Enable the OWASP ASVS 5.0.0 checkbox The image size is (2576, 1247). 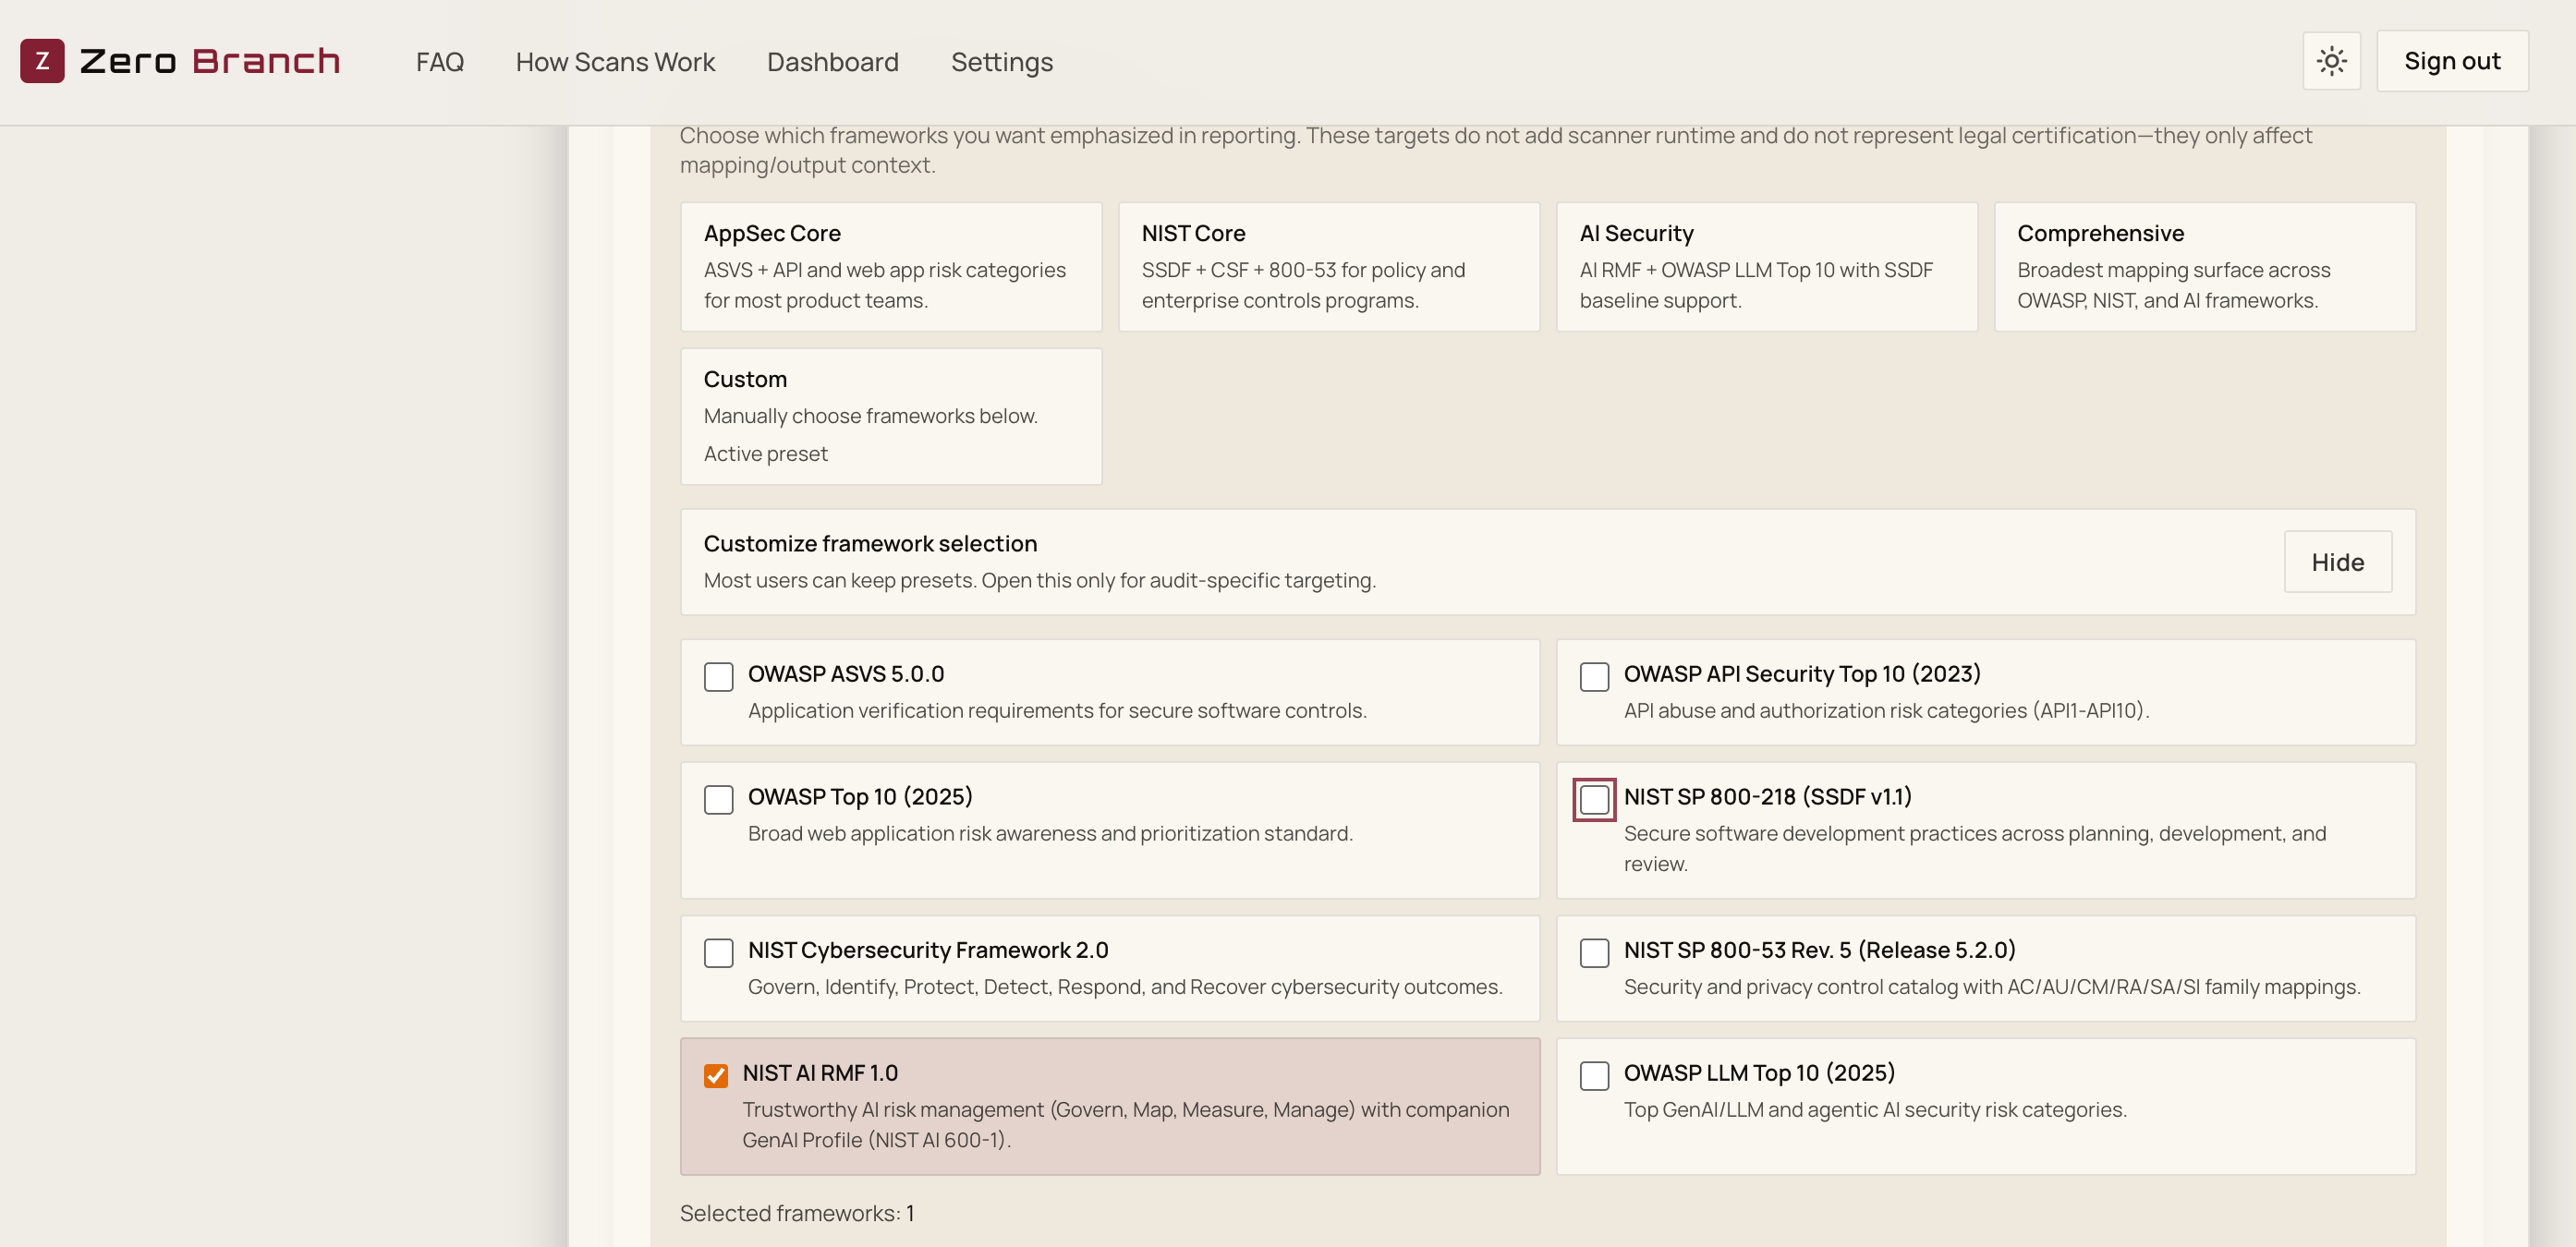(x=718, y=677)
